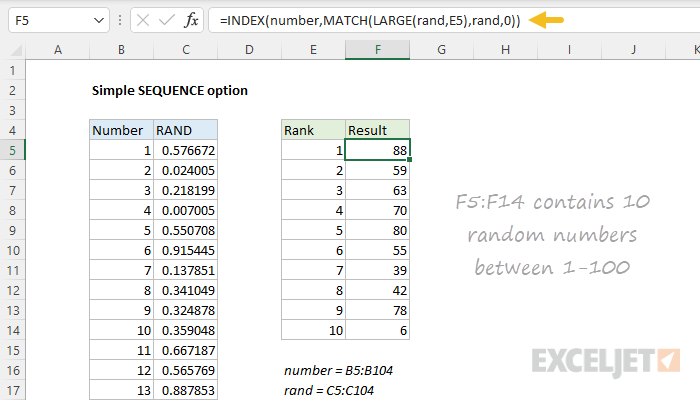The width and height of the screenshot is (700, 400).
Task: Select column A header
Action: [x=58, y=50]
